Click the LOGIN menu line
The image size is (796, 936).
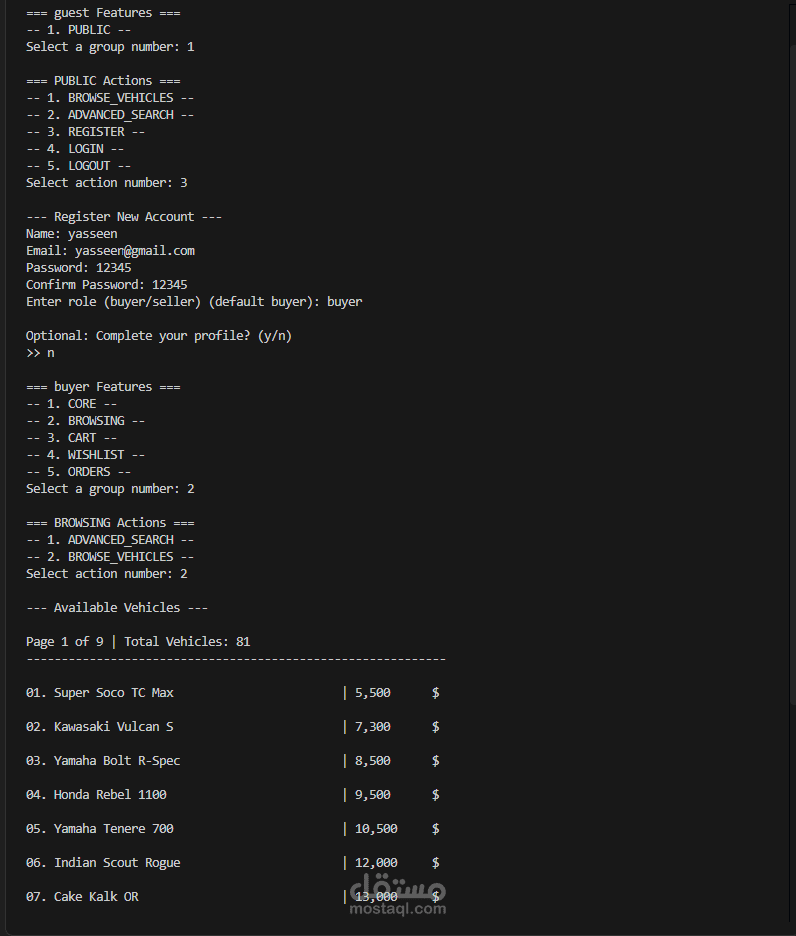coord(75,149)
